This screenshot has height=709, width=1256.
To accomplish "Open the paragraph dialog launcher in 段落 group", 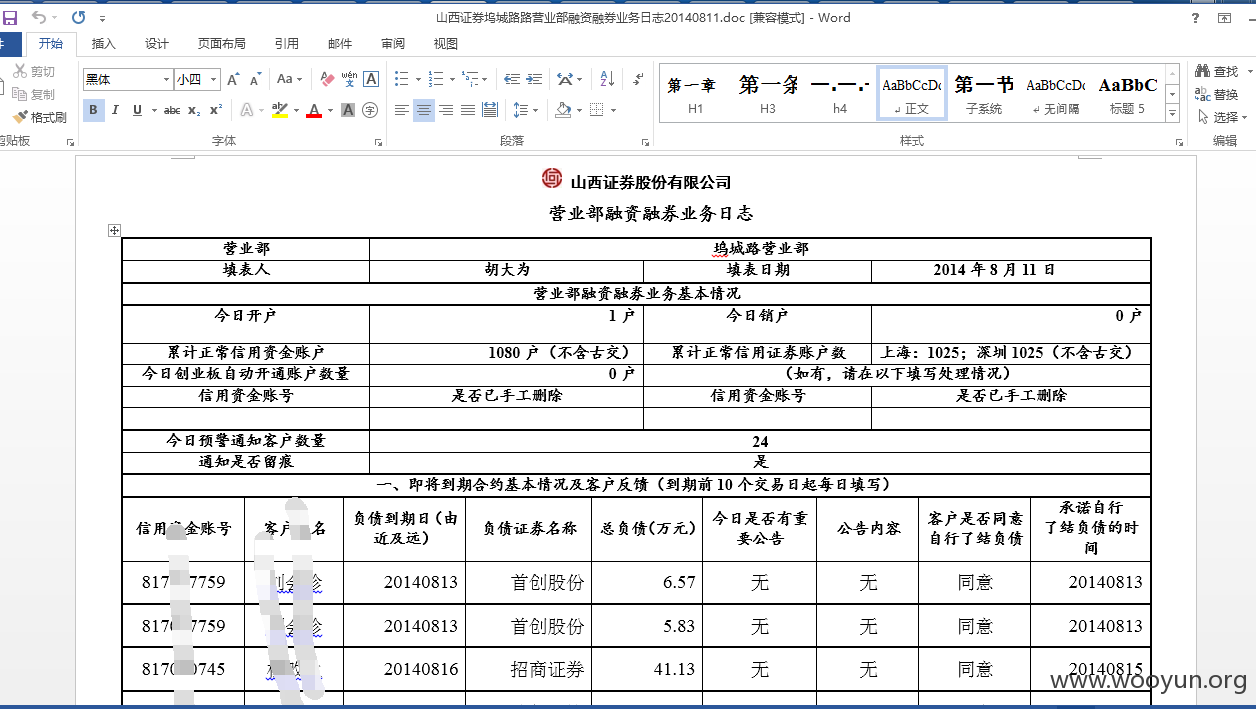I will pos(644,143).
